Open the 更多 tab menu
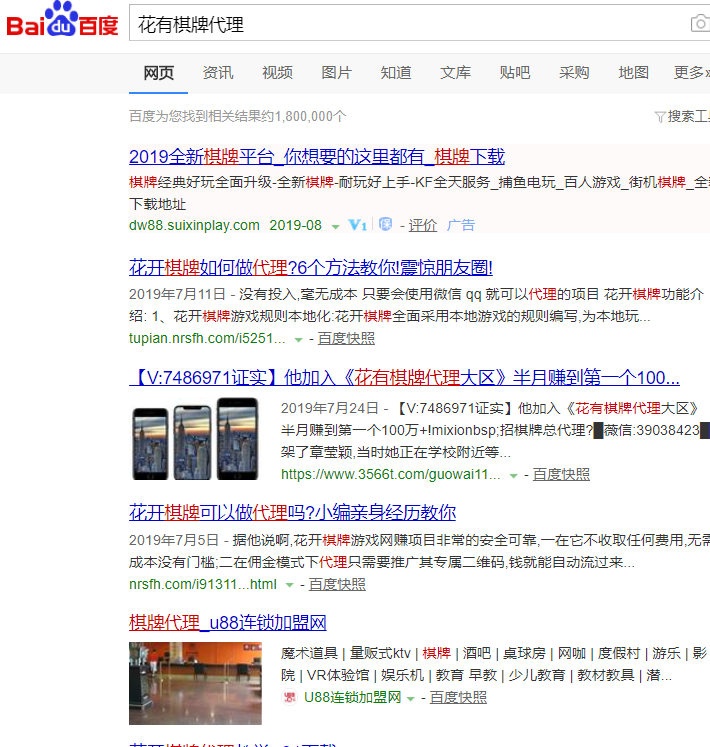The image size is (710, 747). [691, 73]
